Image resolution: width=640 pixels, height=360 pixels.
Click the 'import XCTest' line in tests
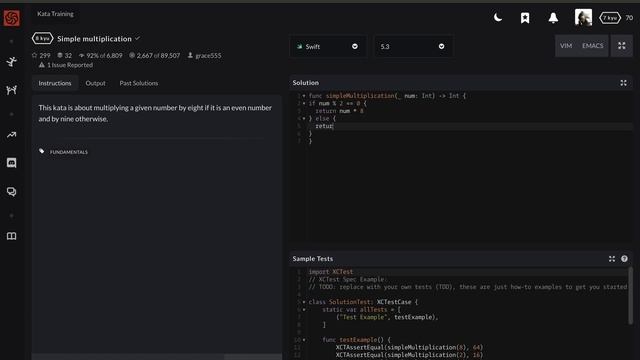[x=331, y=272]
